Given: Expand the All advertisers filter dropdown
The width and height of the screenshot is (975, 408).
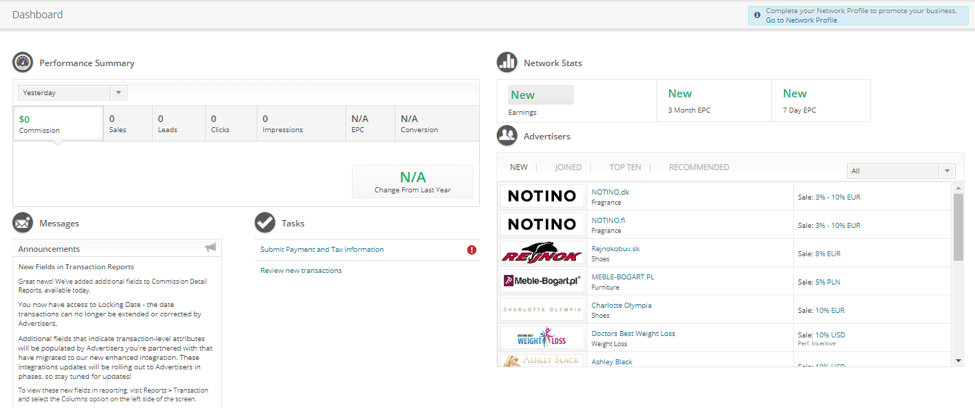Looking at the screenshot, I should [900, 171].
